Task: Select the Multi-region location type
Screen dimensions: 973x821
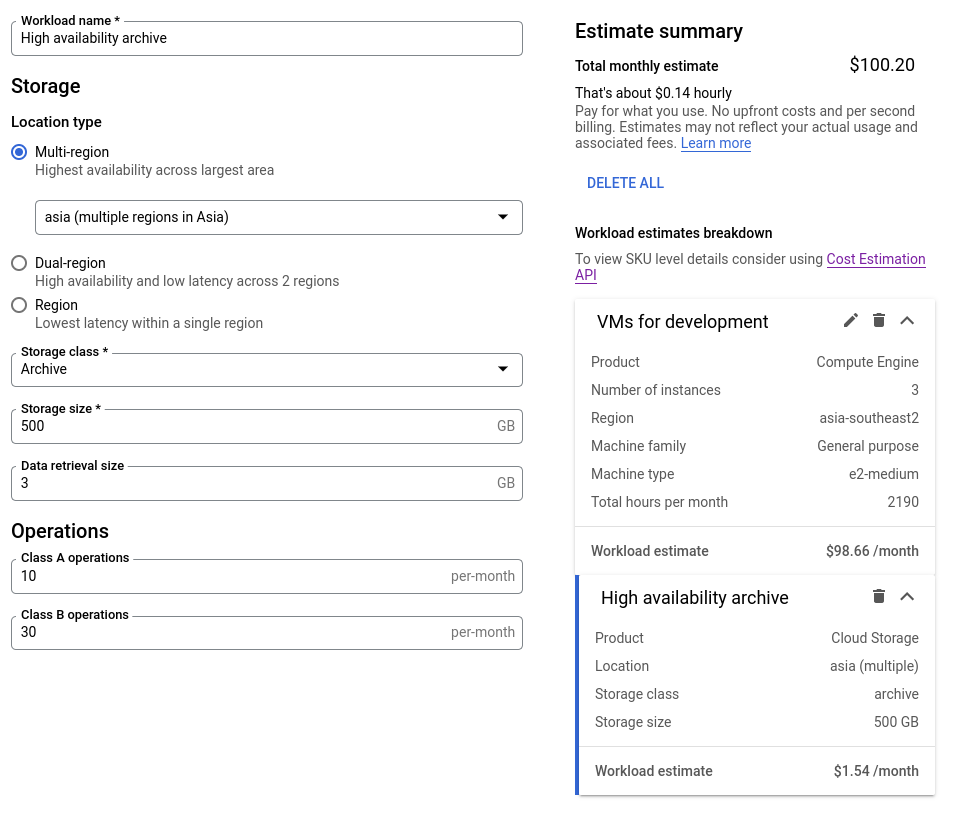Action: [19, 152]
